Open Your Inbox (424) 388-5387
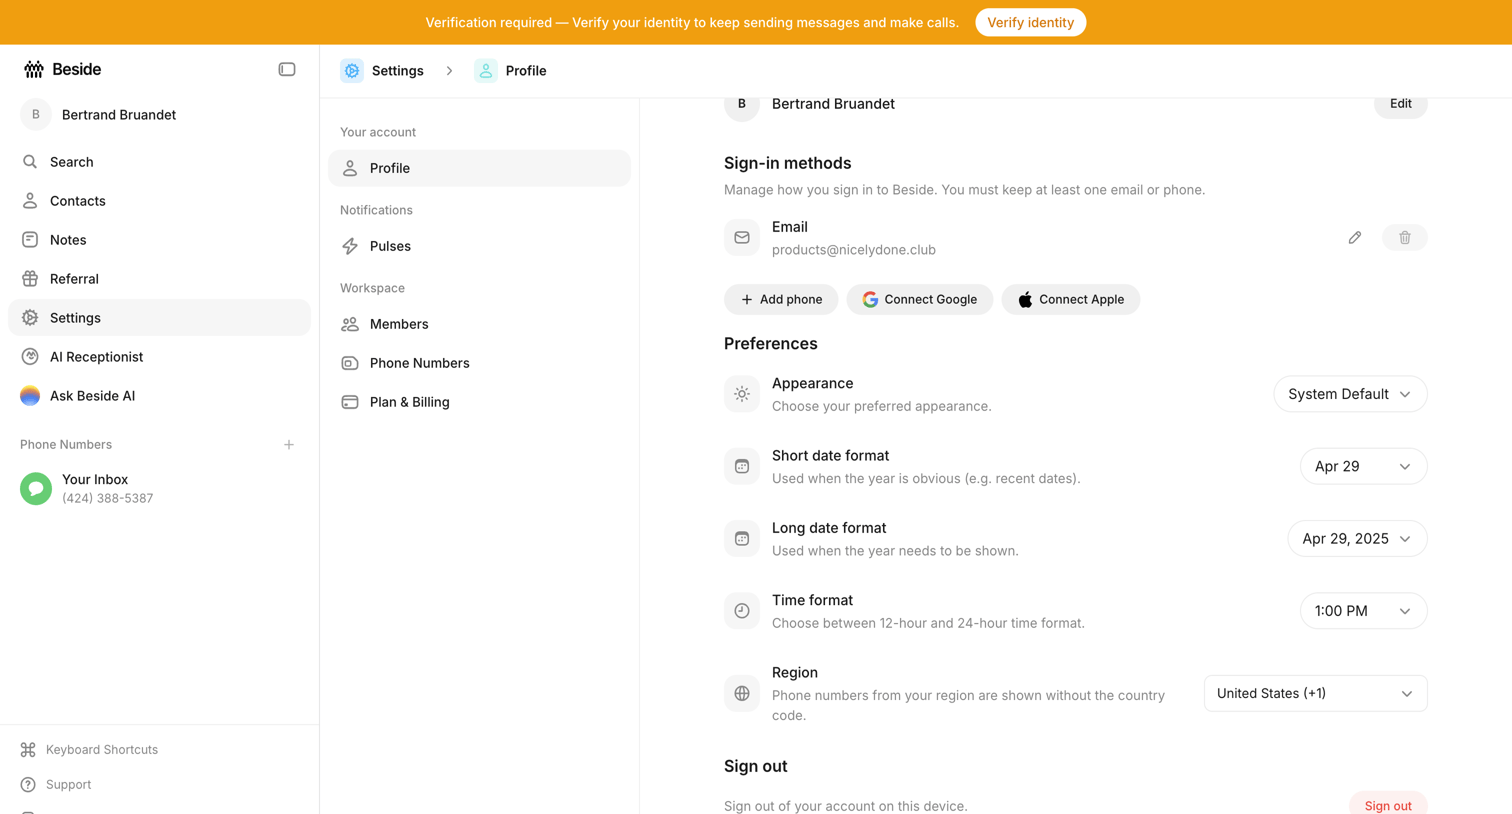 tap(159, 488)
